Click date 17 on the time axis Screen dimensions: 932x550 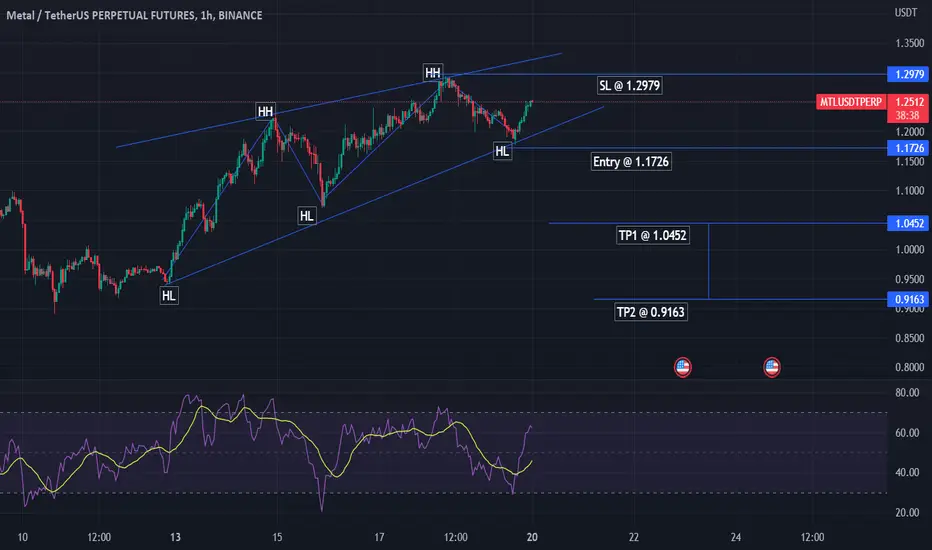coord(379,537)
